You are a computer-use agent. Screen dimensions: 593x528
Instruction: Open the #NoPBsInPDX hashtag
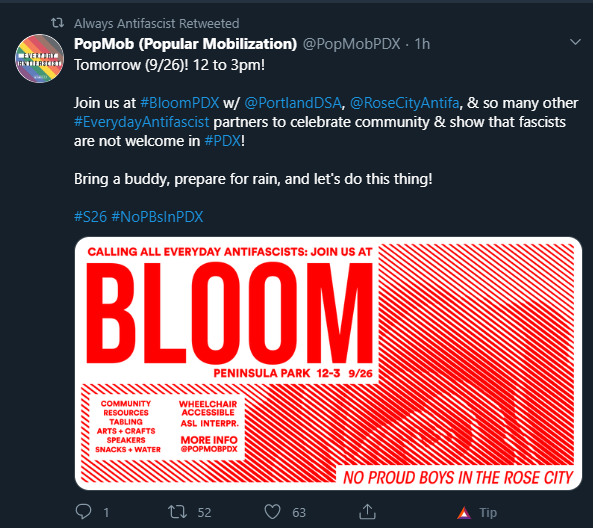pos(157,217)
